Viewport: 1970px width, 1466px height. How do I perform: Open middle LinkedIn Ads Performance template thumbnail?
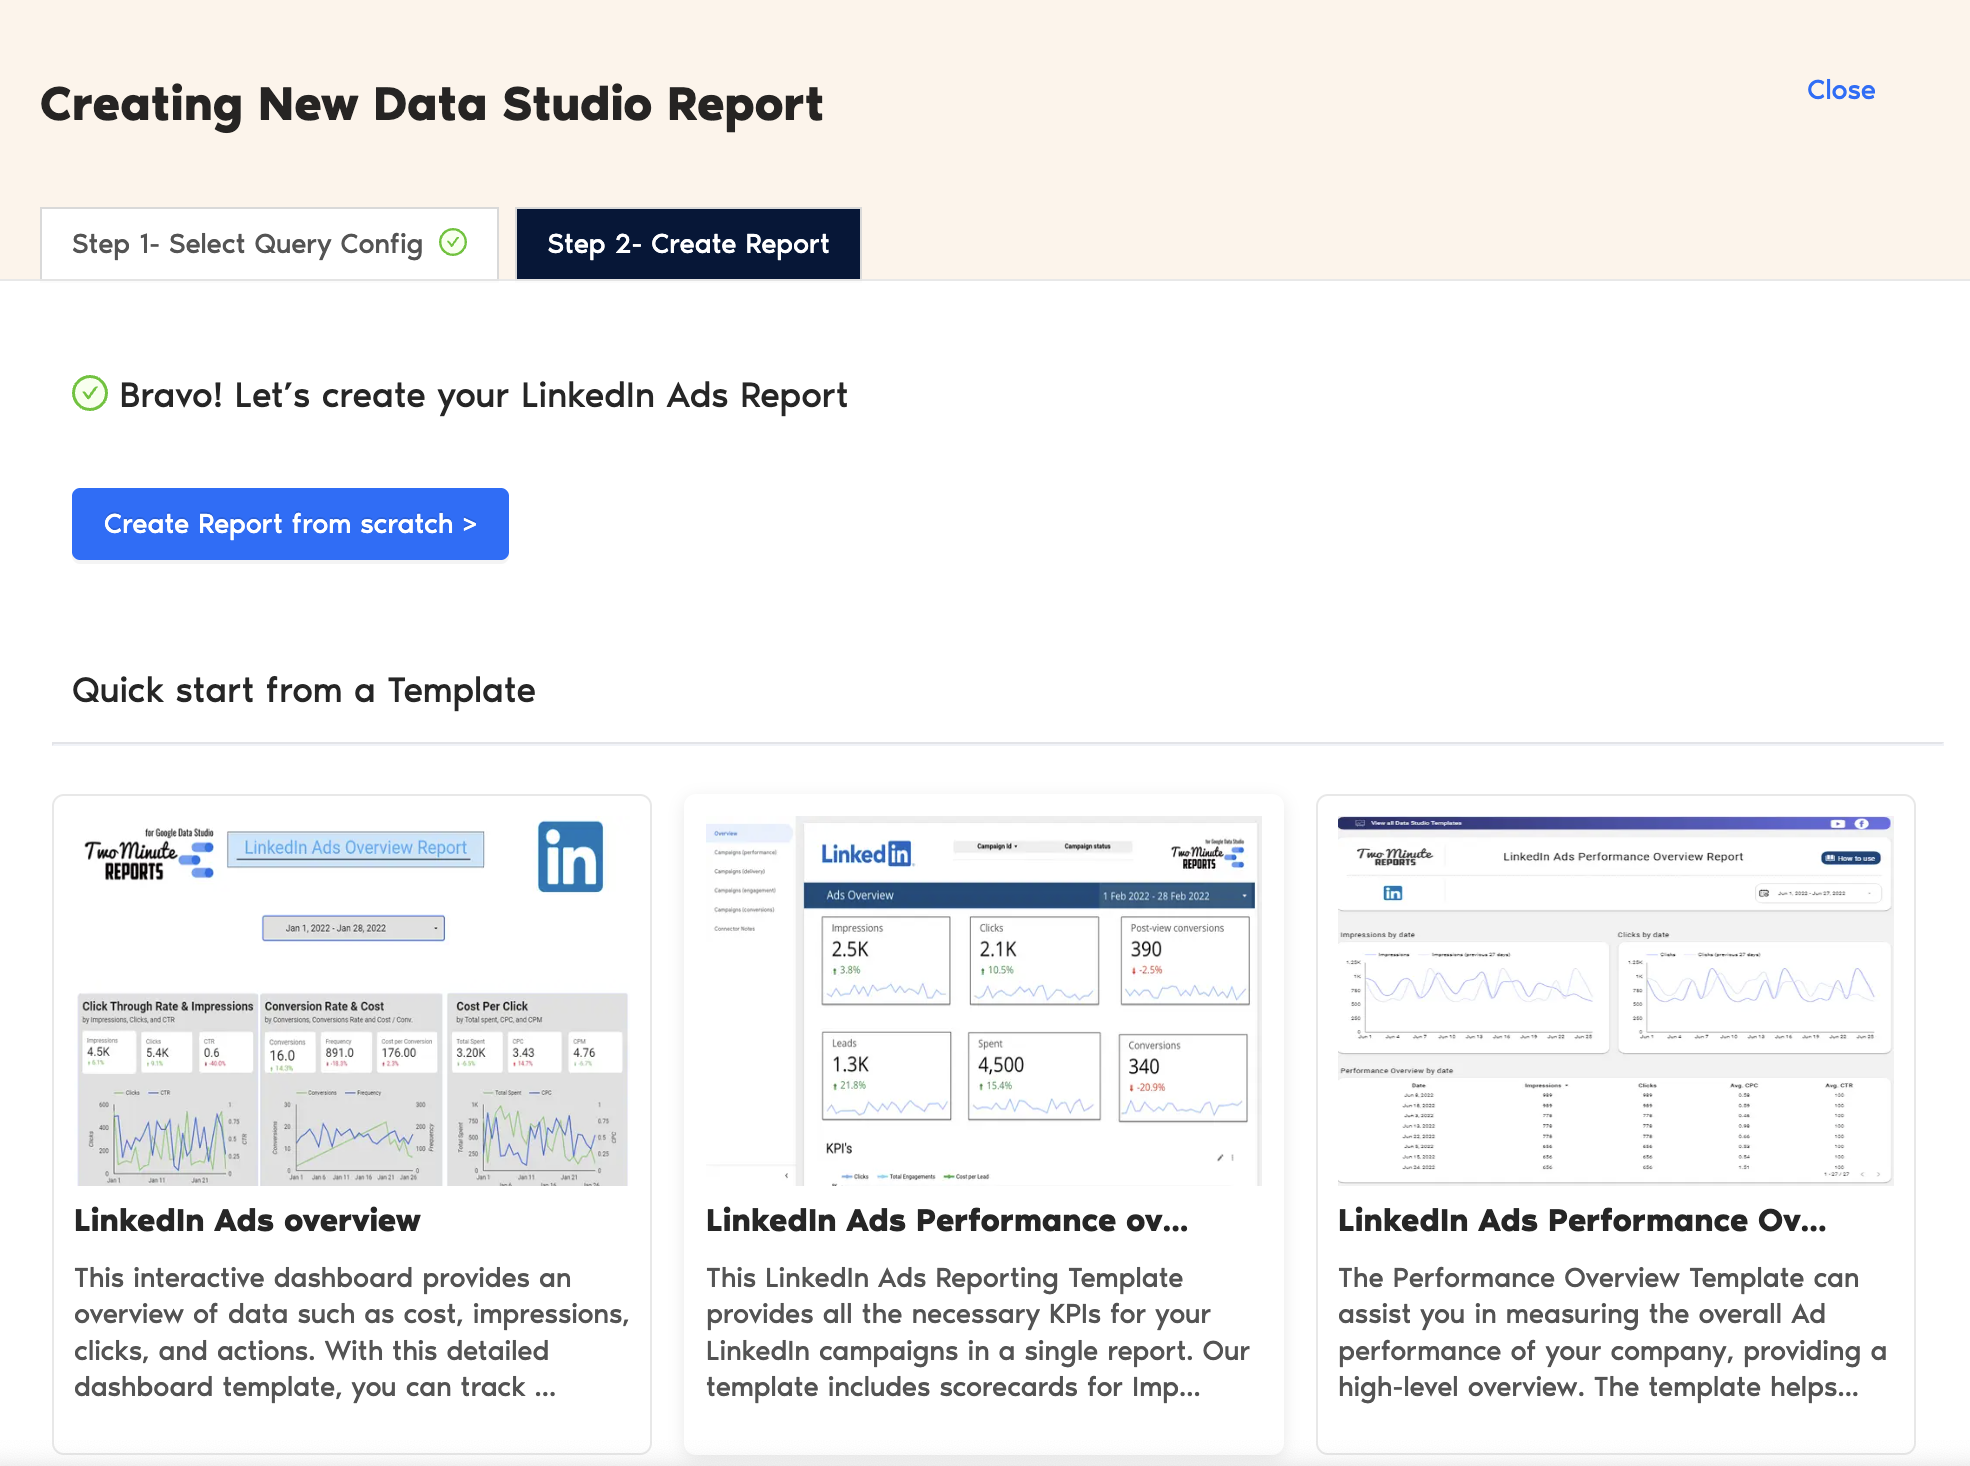click(x=984, y=1001)
